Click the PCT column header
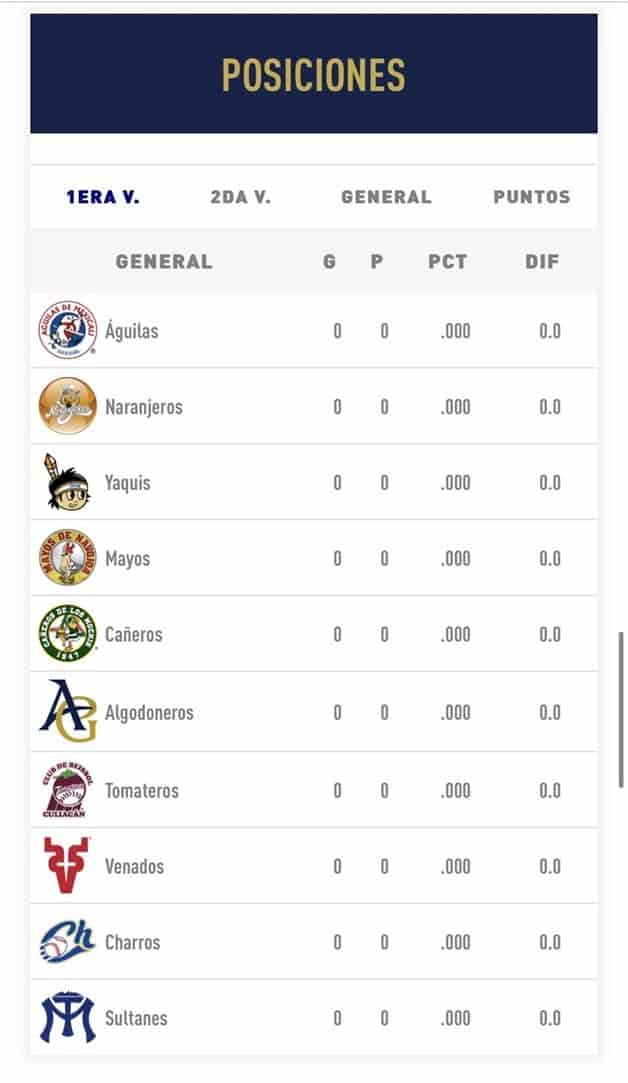 (x=448, y=262)
